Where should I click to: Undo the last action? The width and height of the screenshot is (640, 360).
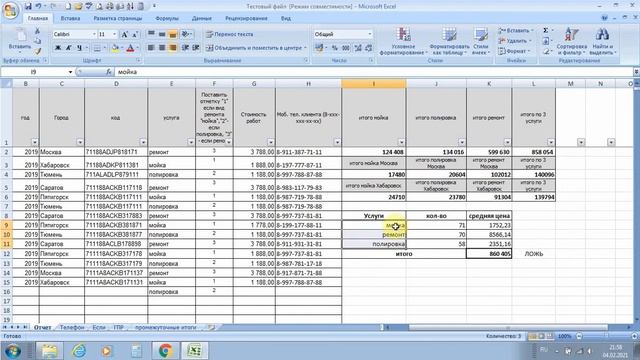click(38, 6)
